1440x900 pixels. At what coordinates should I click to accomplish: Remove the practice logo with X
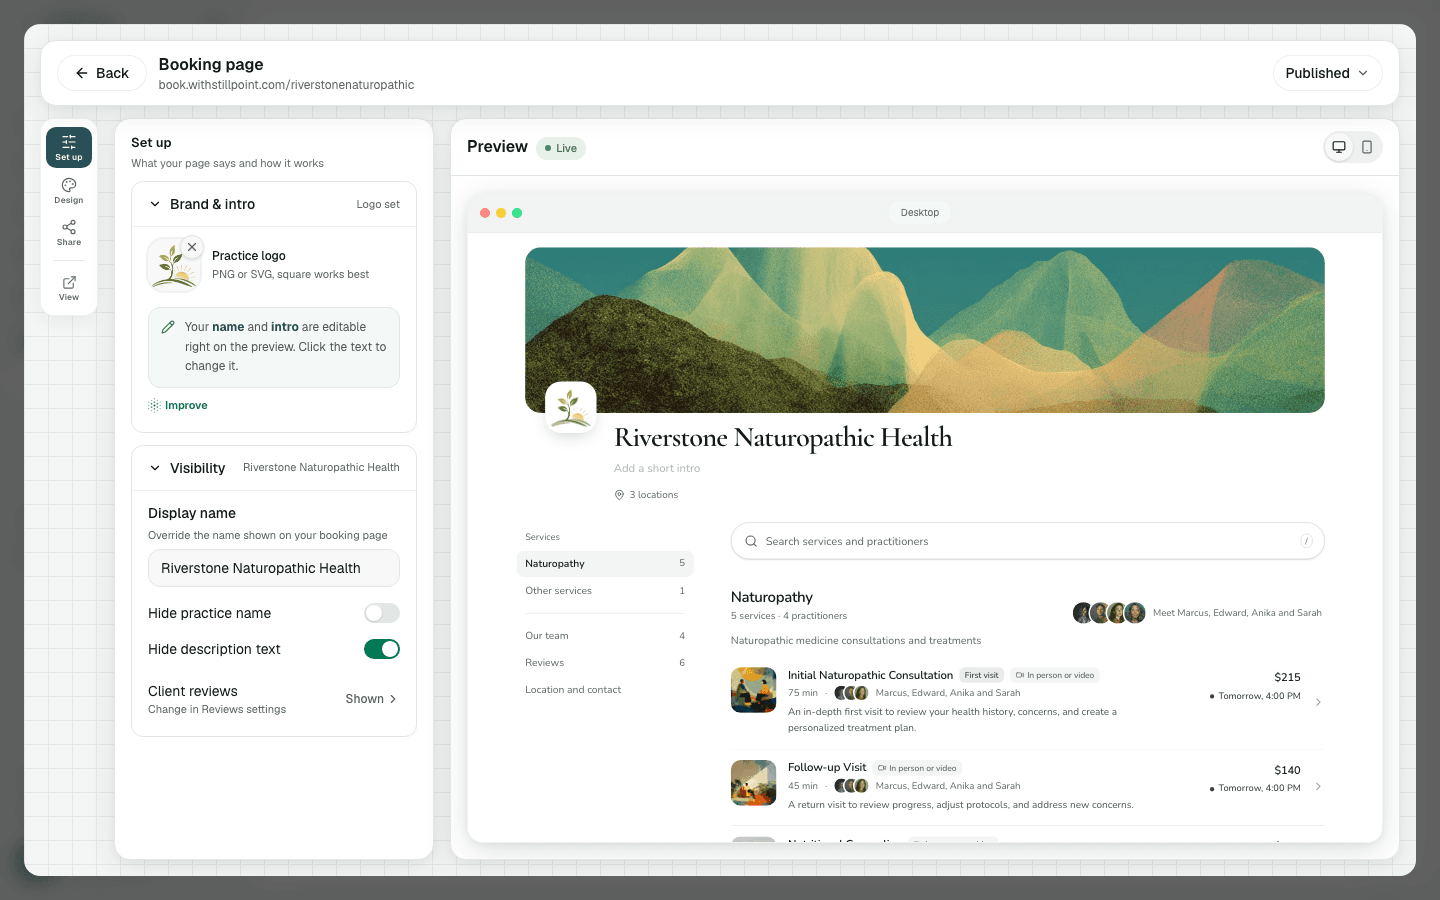pyautogui.click(x=192, y=247)
